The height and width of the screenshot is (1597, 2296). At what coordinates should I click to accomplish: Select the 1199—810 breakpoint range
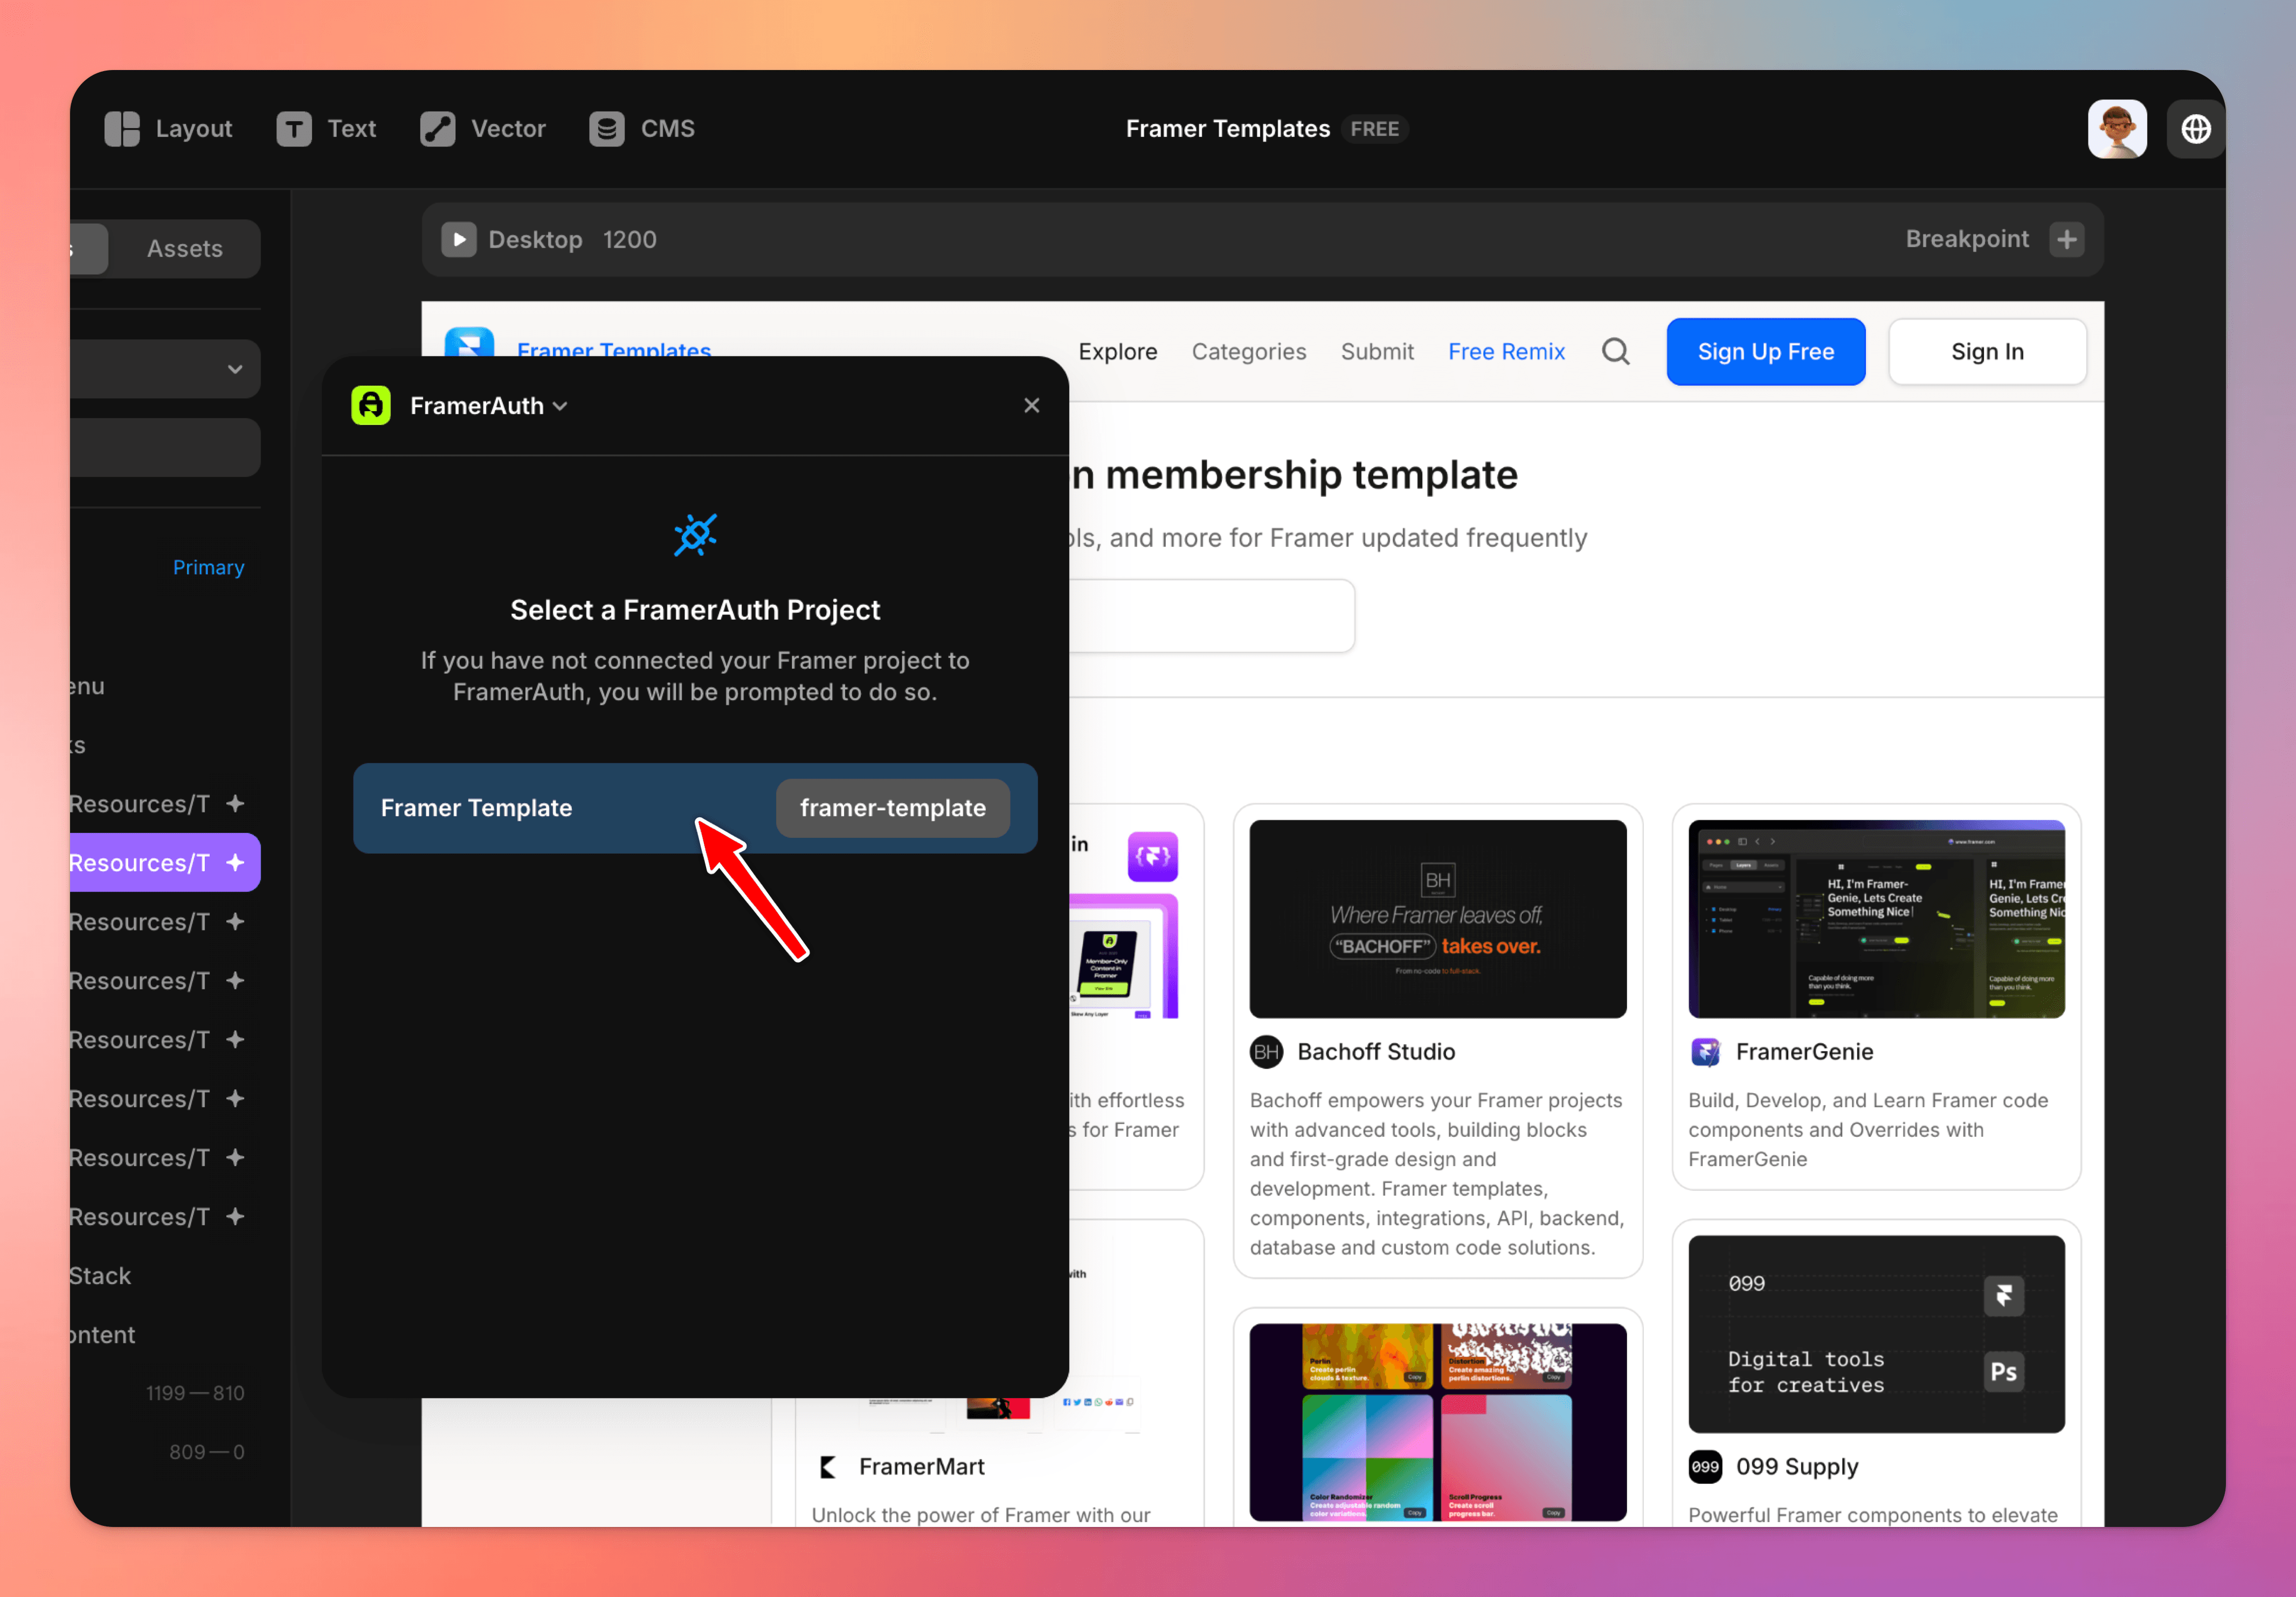(x=195, y=1393)
